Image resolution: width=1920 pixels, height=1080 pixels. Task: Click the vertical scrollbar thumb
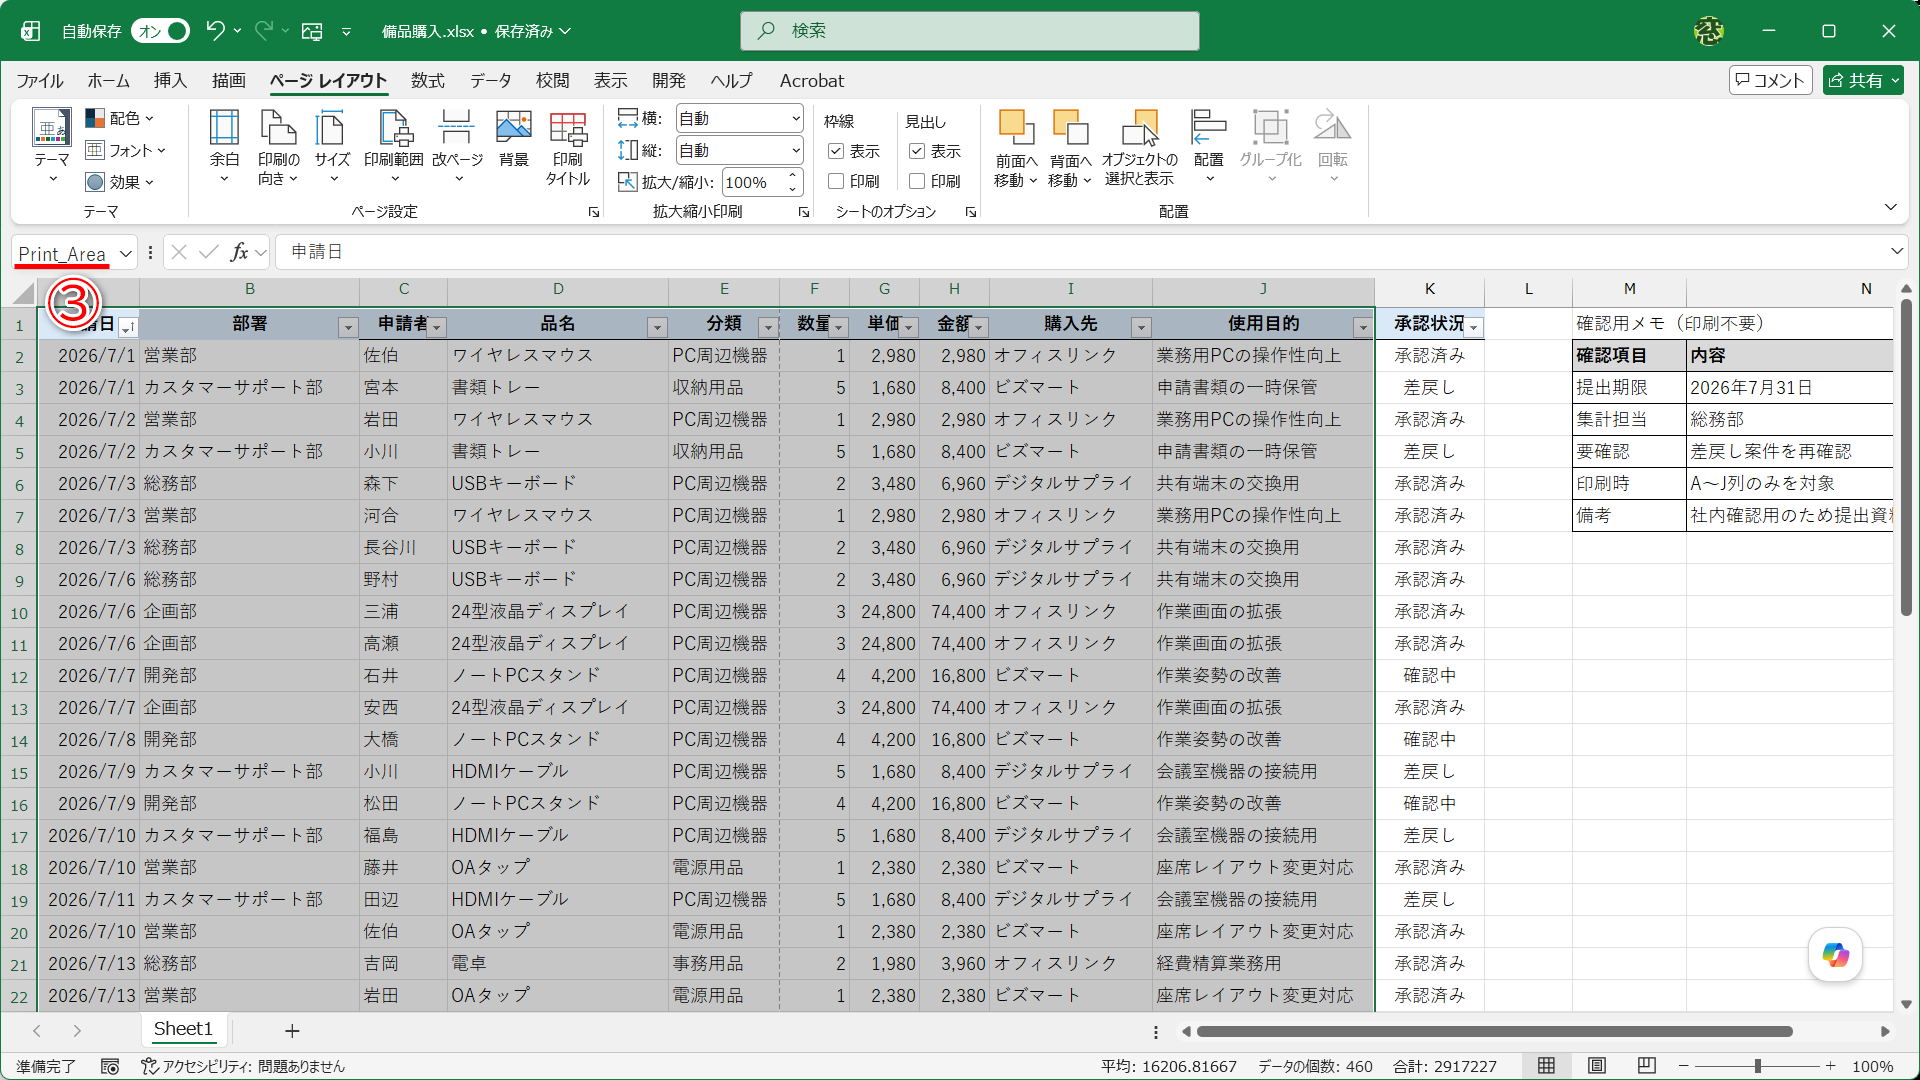(1907, 456)
